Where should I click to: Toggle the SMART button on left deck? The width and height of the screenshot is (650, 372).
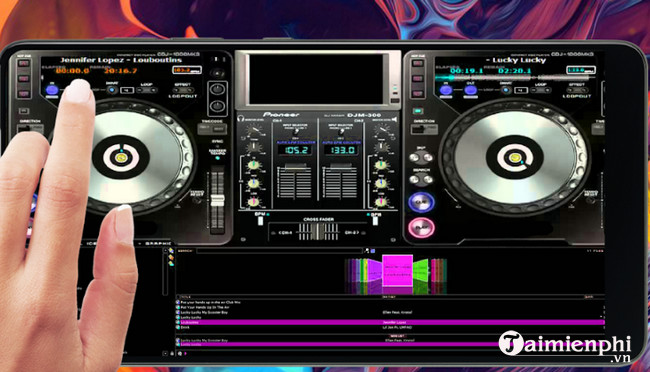(x=112, y=90)
